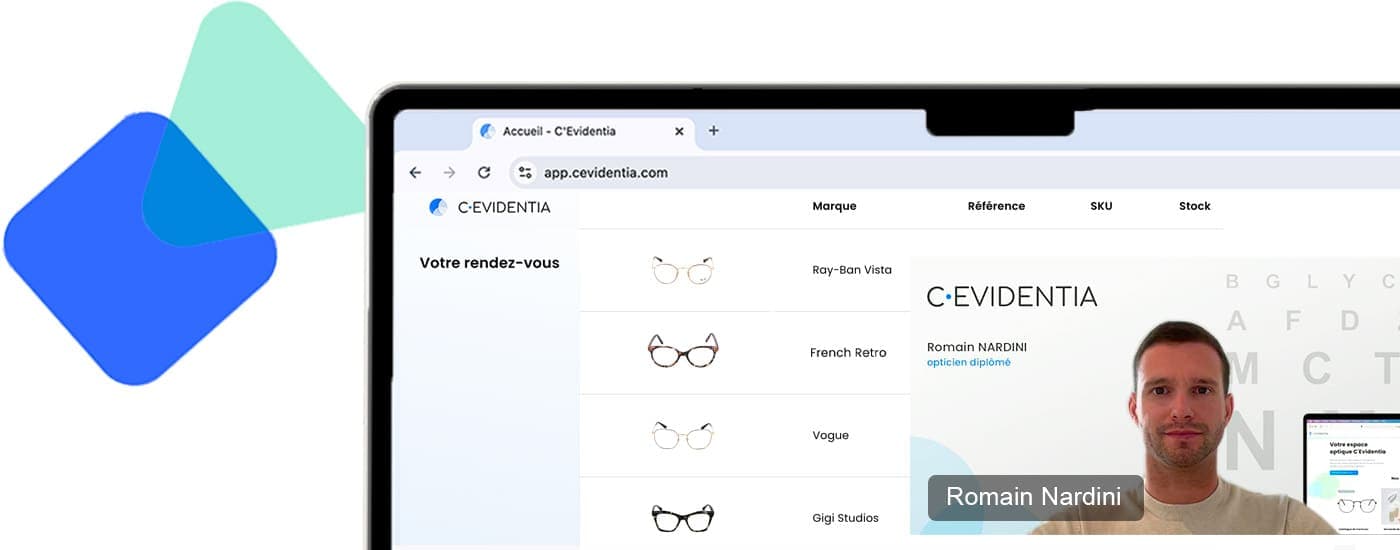Viewport: 1400px width, 550px height.
Task: Open Votre rendez-vous in the sidebar
Action: (489, 263)
